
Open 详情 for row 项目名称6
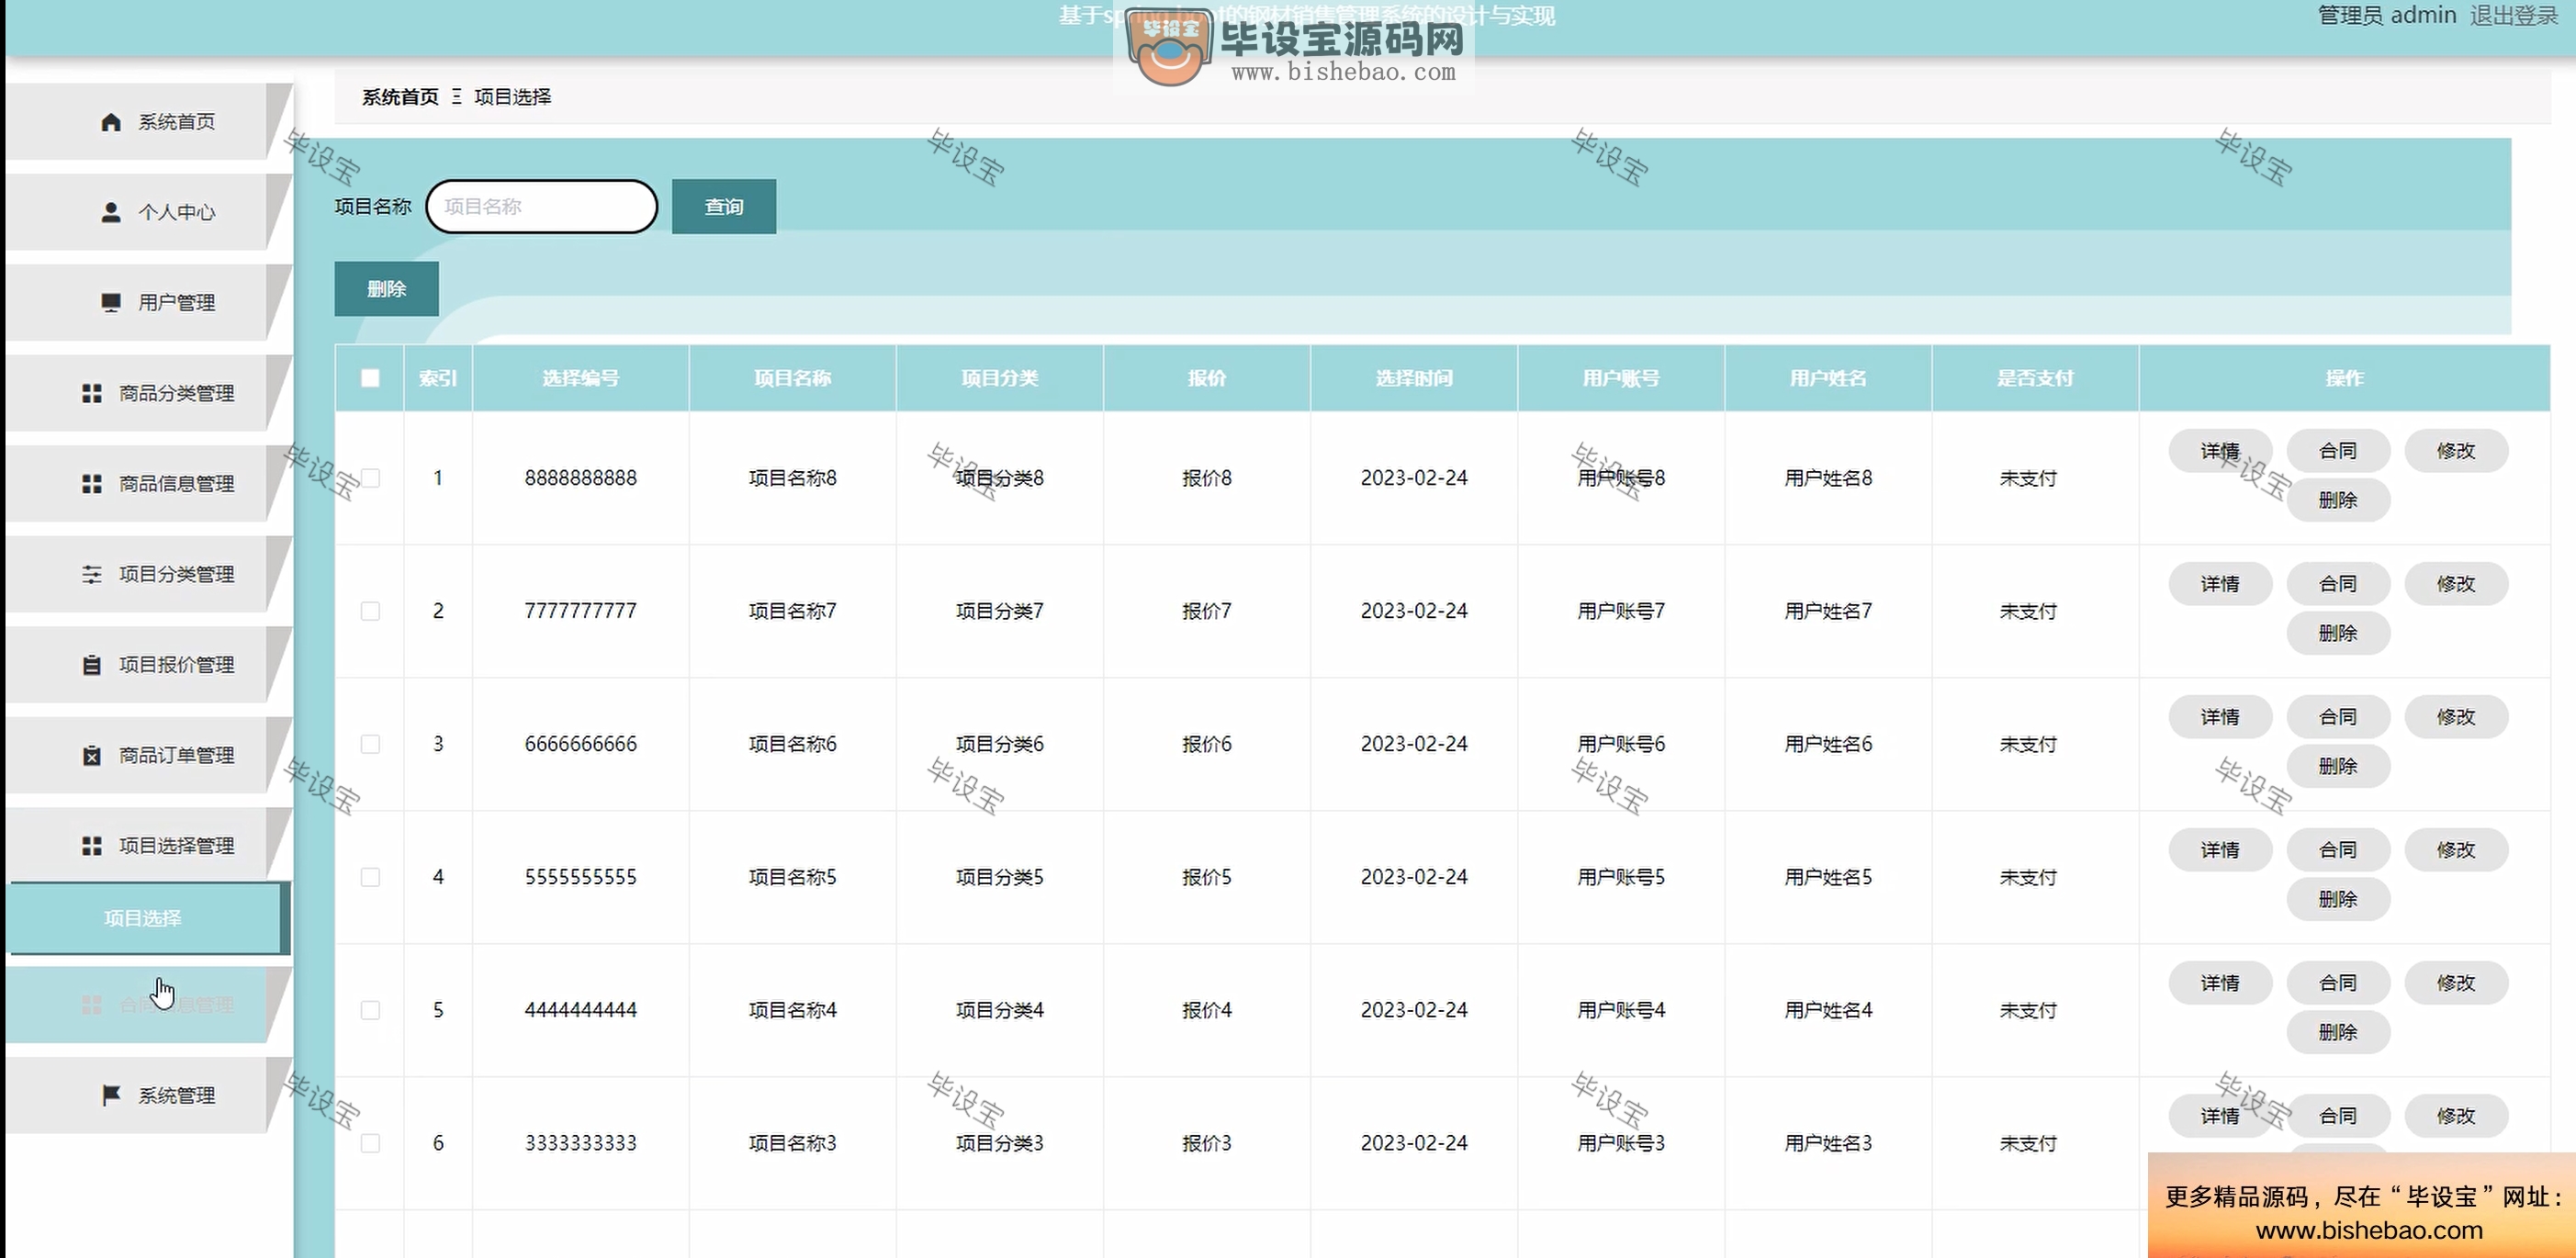2220,717
